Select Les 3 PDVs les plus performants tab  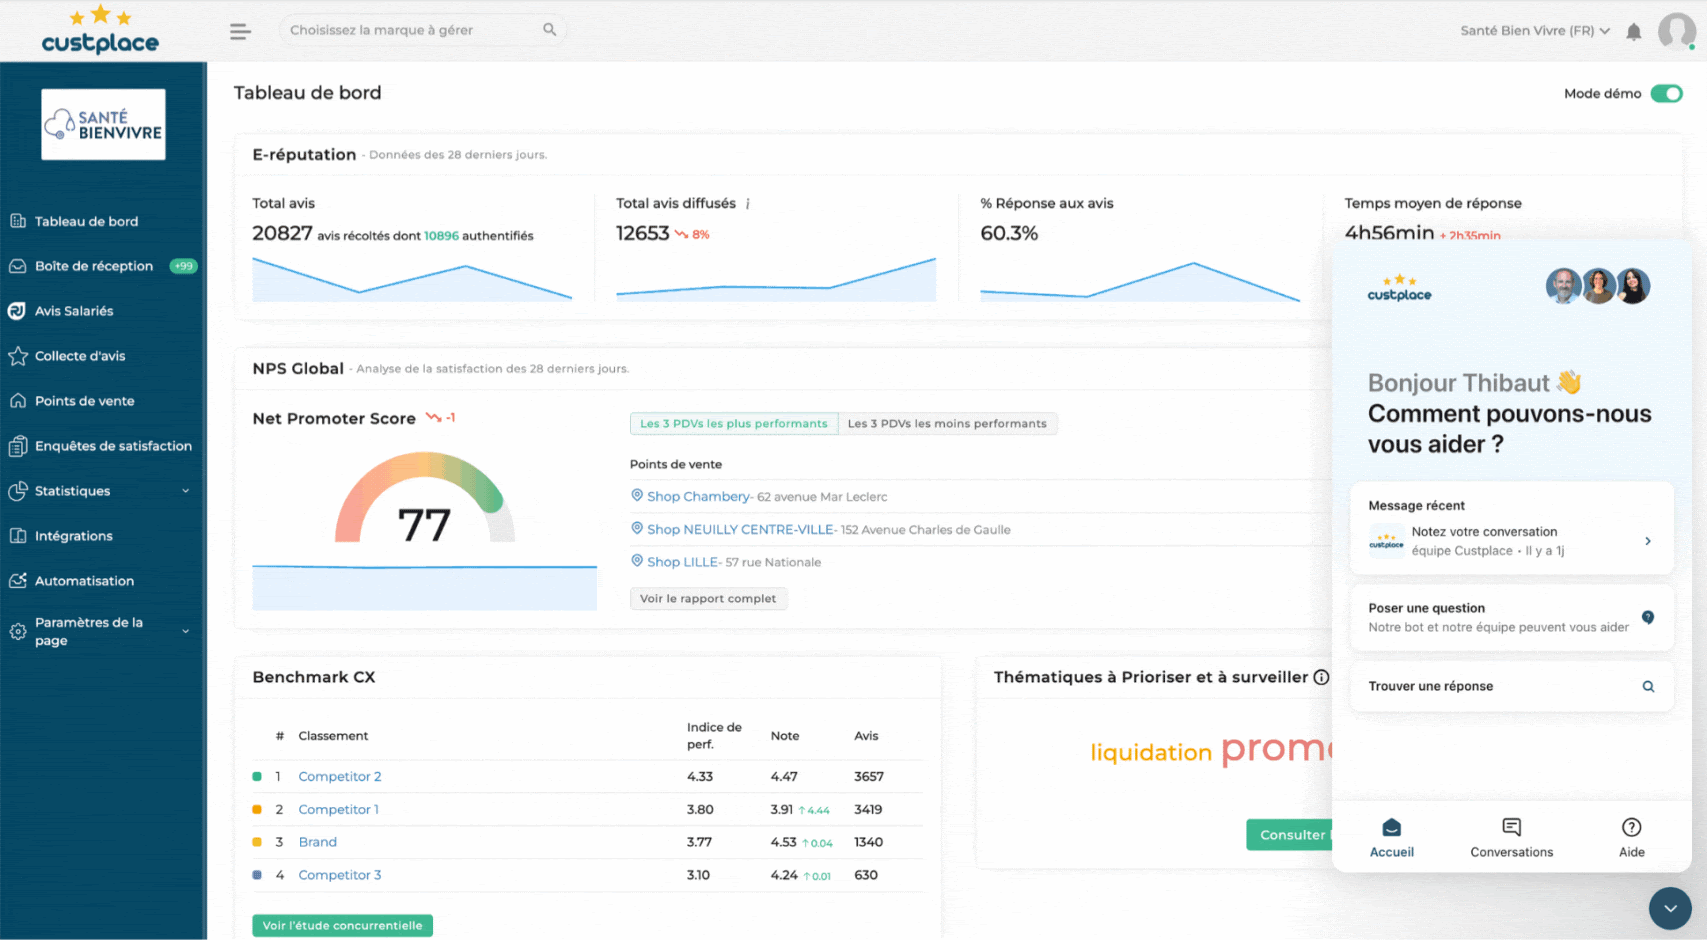click(733, 424)
